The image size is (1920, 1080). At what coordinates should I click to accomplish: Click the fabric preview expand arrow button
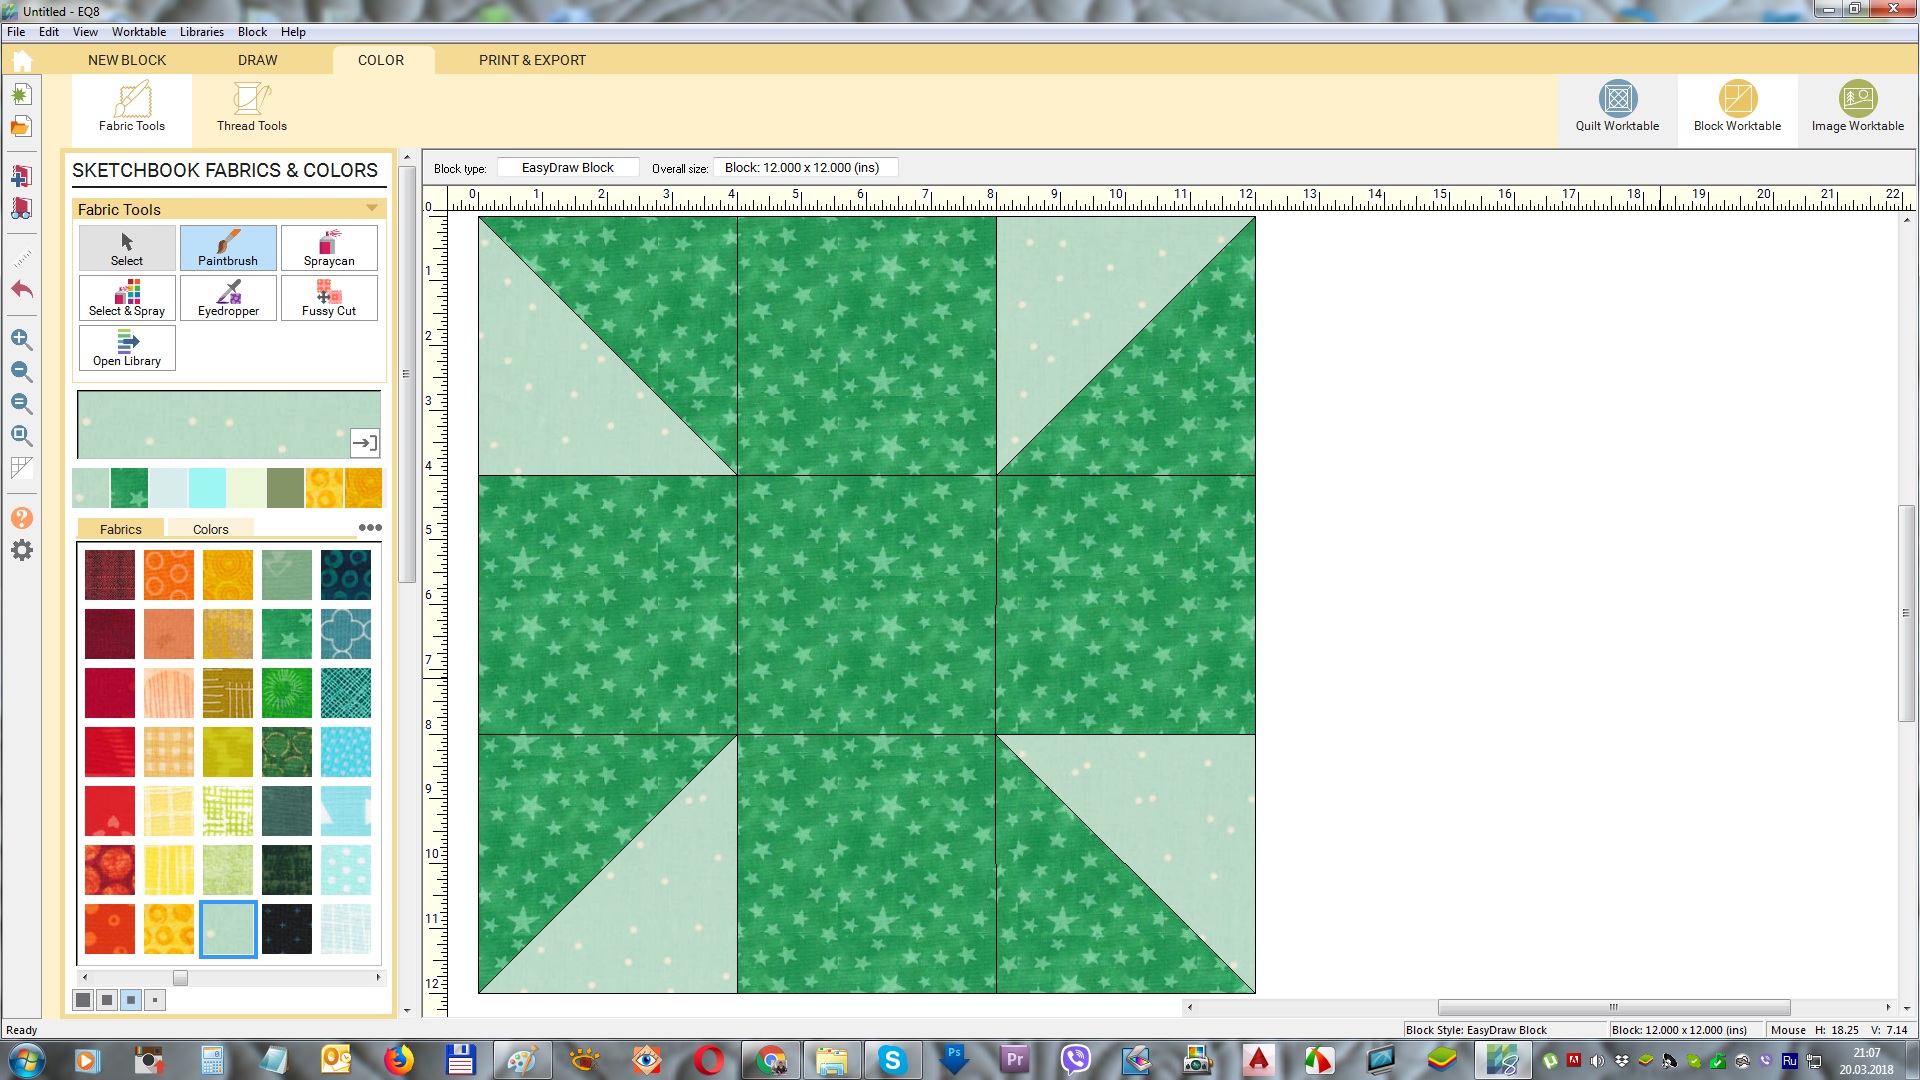[364, 442]
